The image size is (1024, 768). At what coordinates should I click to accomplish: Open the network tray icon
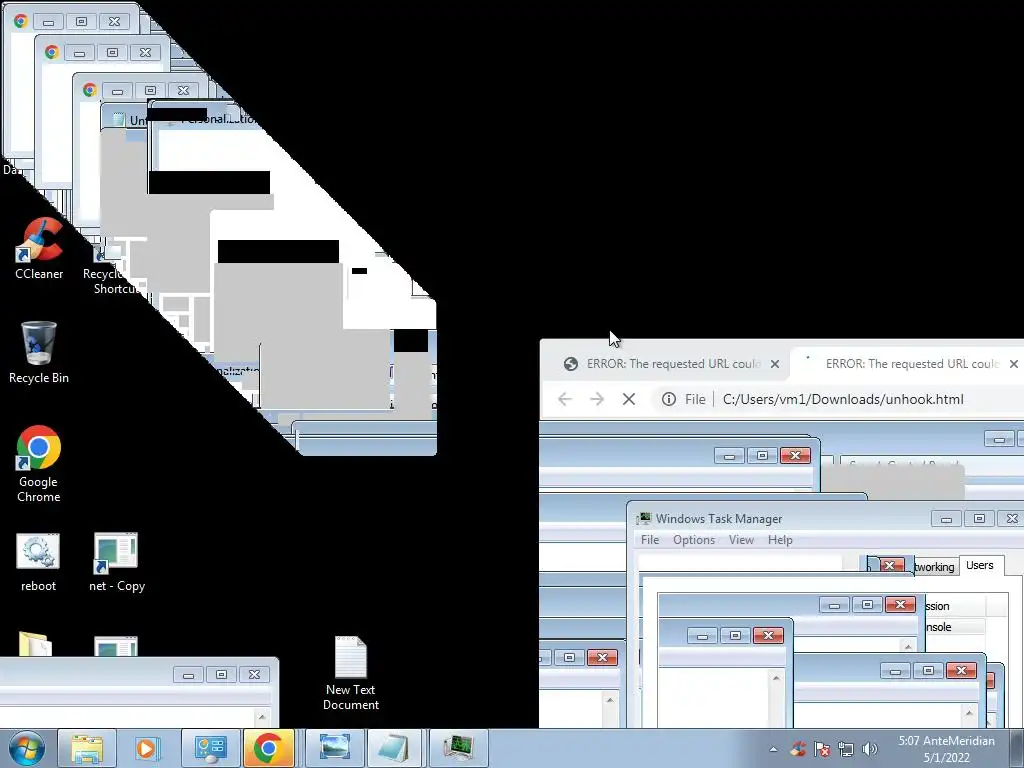[846, 749]
